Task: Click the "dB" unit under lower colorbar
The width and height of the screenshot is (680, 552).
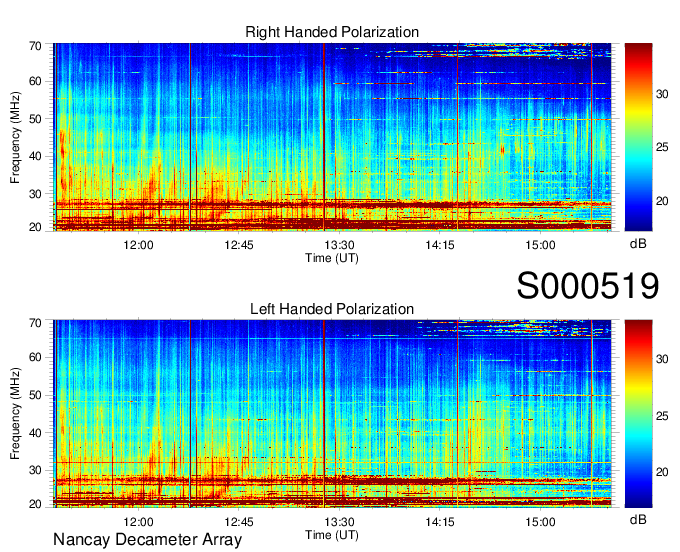Action: [x=638, y=520]
